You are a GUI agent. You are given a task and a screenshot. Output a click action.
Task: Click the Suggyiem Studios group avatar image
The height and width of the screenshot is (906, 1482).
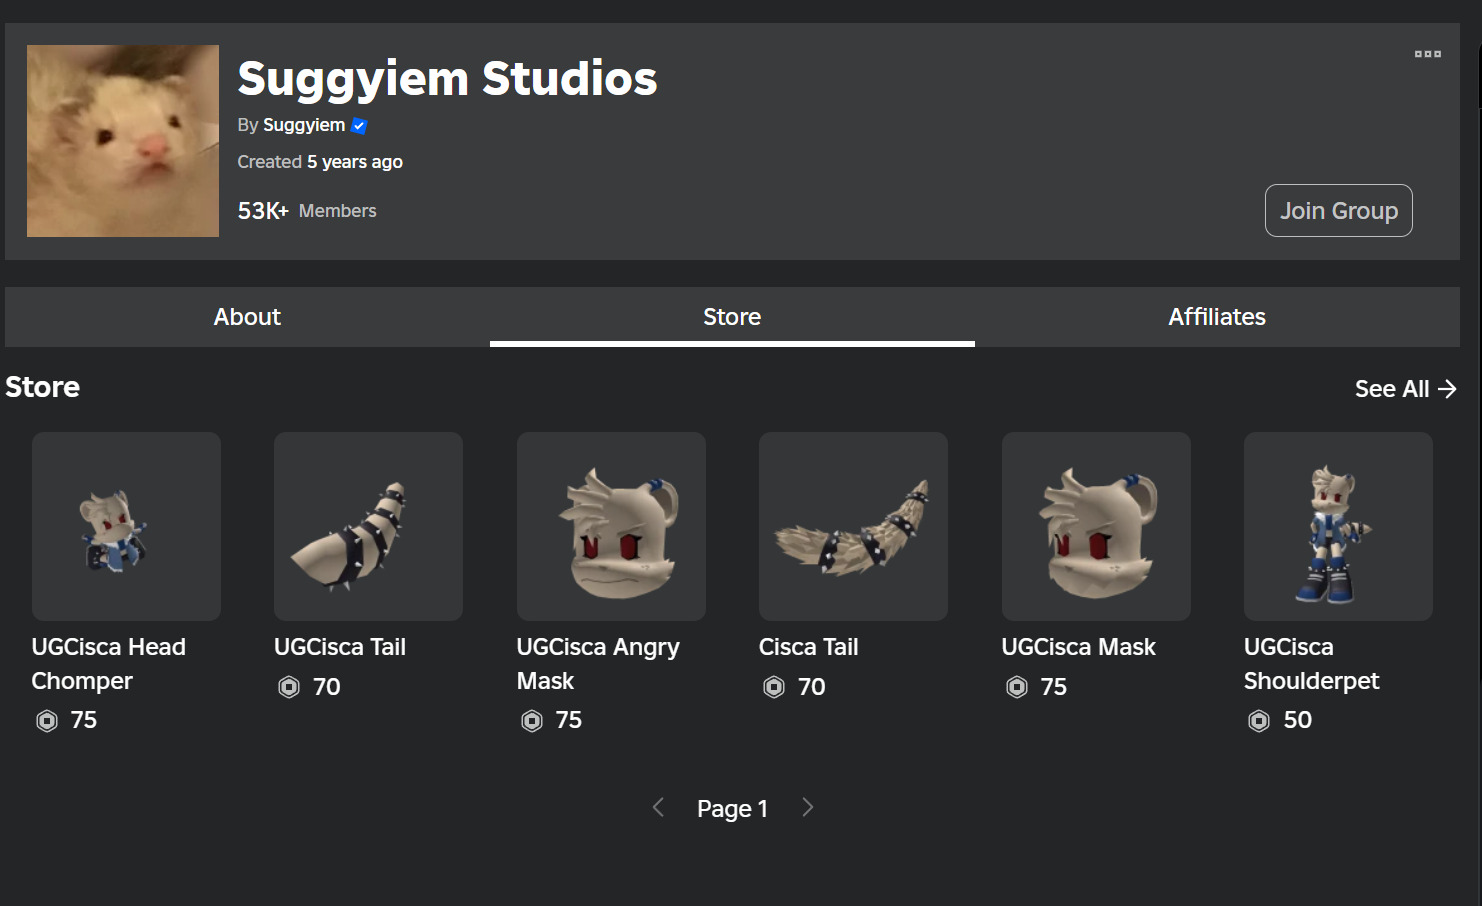coord(123,141)
